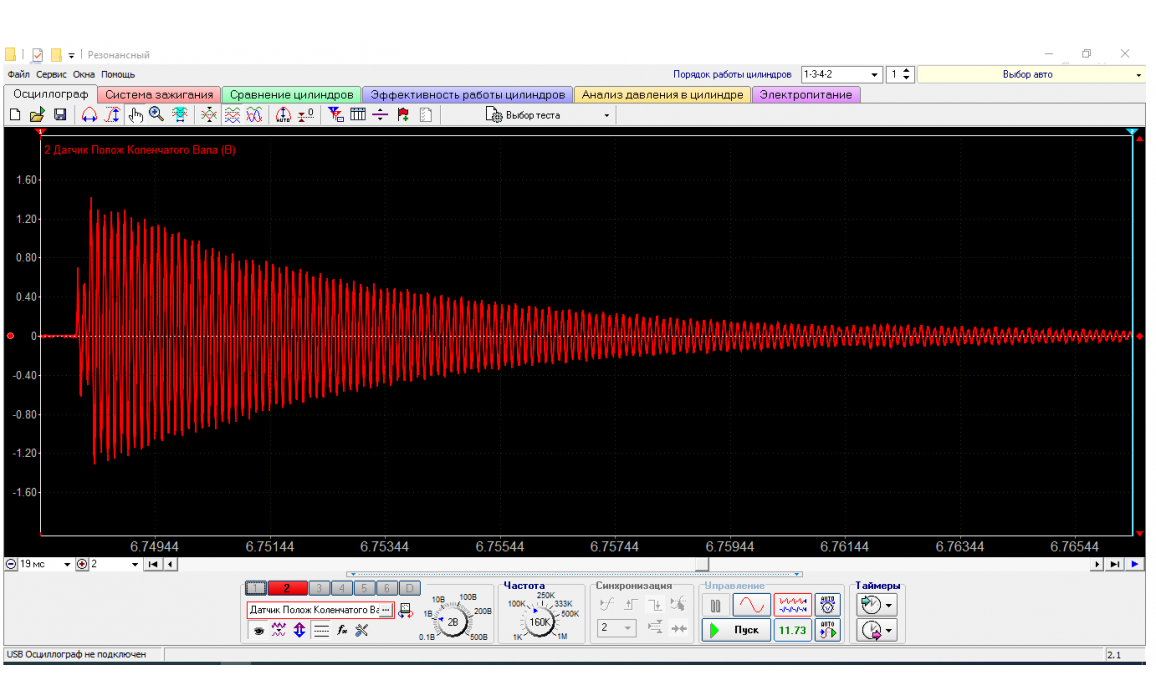
Task: Click the Частота 160K frequency knob
Action: point(540,621)
